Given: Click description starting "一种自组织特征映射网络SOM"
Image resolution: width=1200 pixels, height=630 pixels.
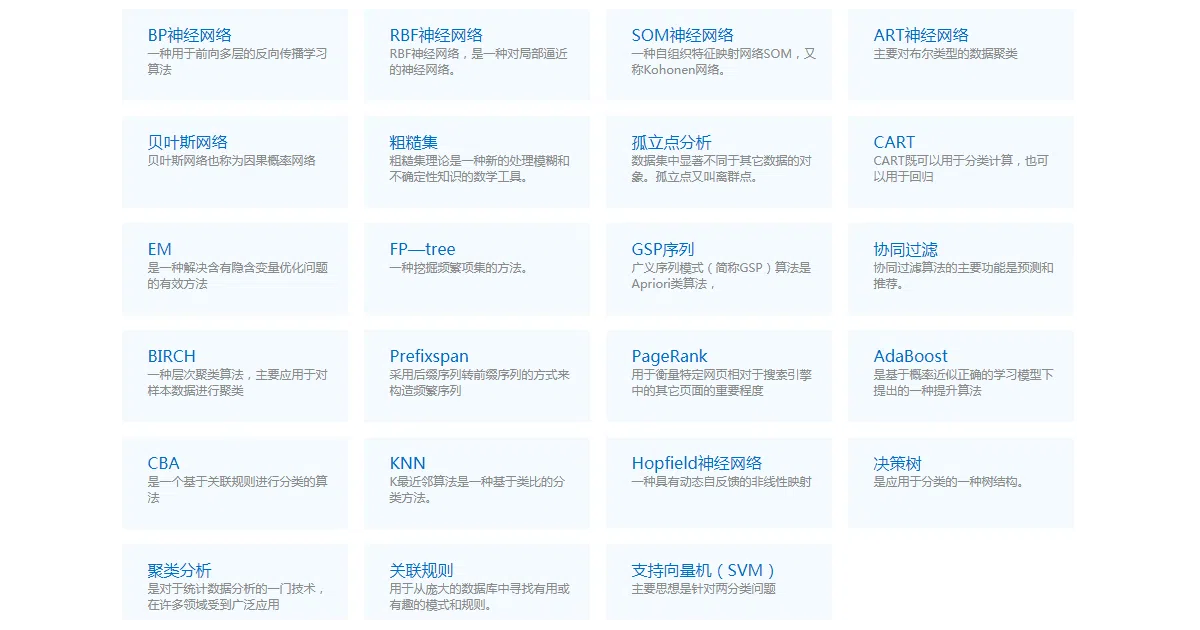Looking at the screenshot, I should point(724,62).
